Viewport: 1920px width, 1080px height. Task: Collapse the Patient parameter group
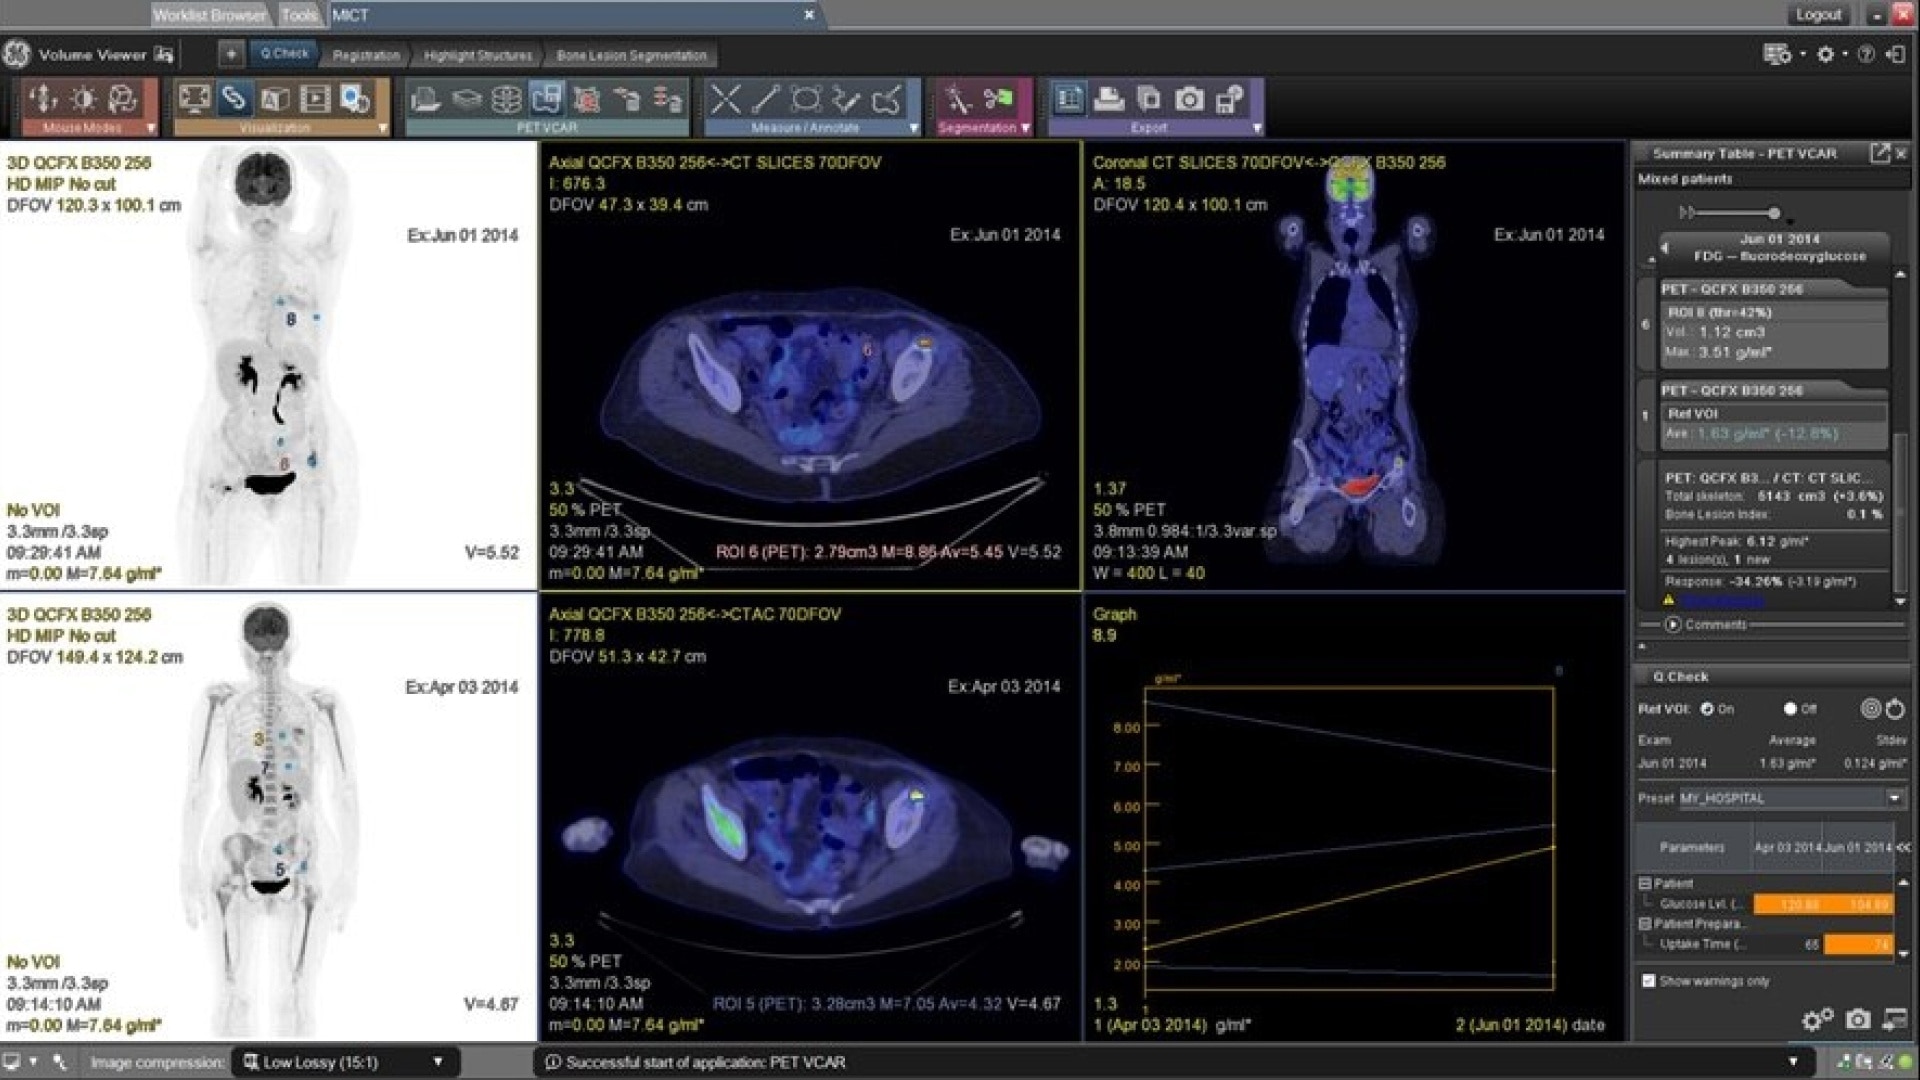(1645, 884)
